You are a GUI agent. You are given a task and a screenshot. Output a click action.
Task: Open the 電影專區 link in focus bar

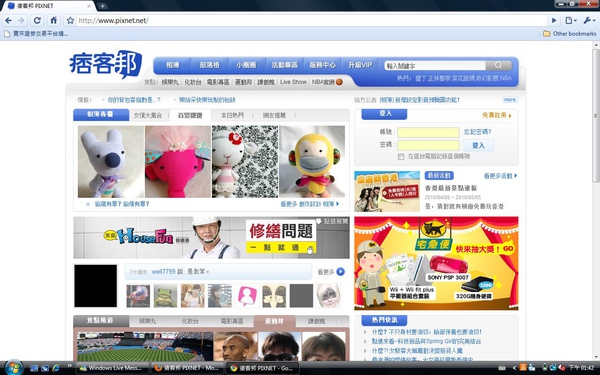(218, 82)
